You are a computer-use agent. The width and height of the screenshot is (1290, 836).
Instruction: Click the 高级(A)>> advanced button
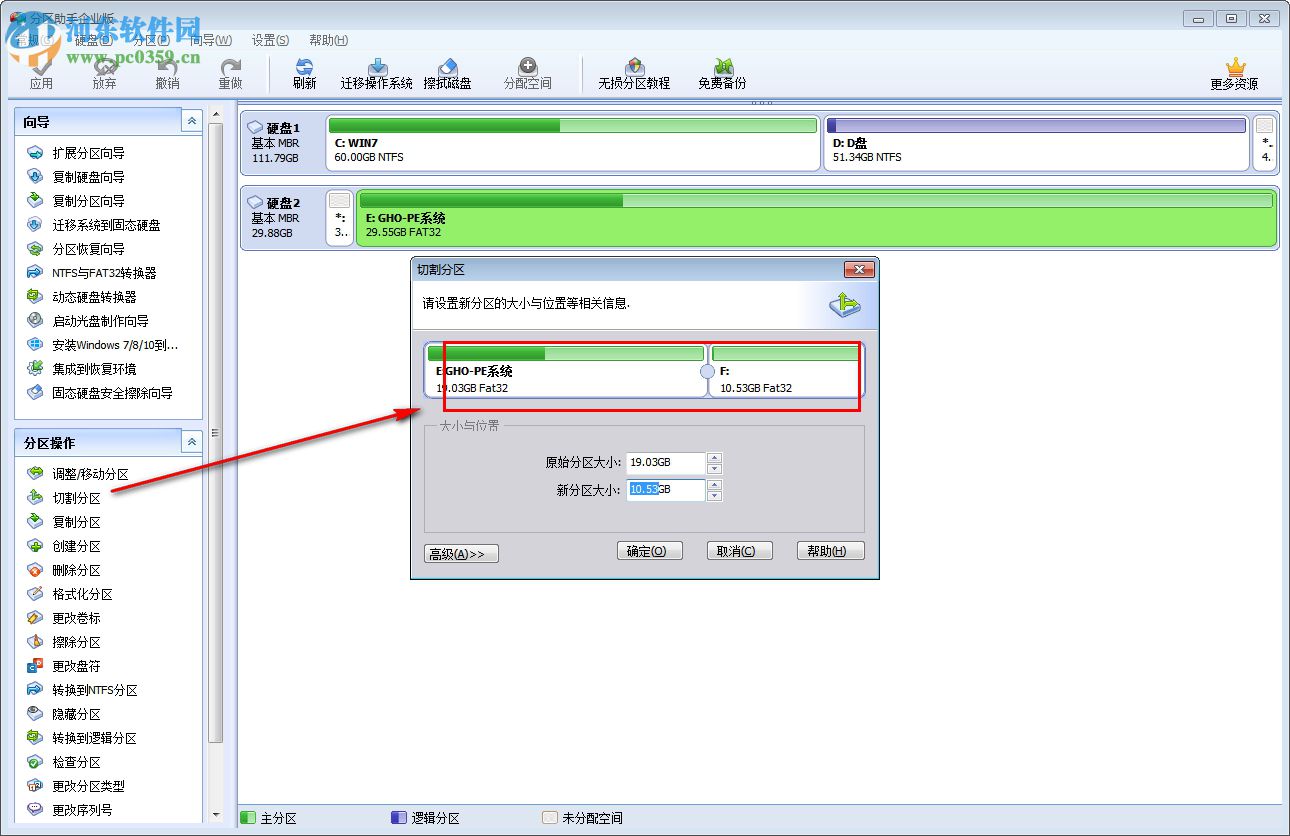(460, 550)
